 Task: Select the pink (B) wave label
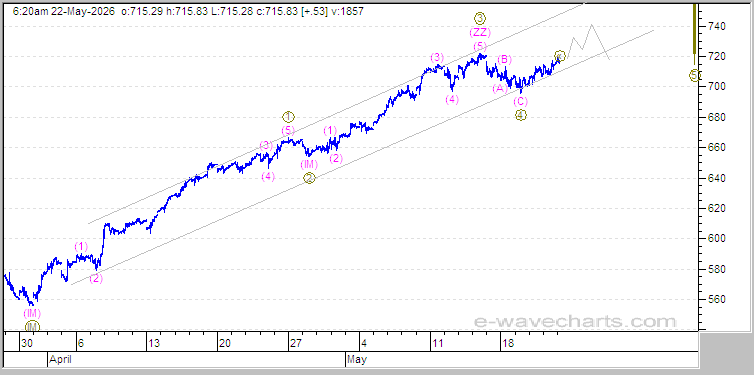tap(504, 60)
